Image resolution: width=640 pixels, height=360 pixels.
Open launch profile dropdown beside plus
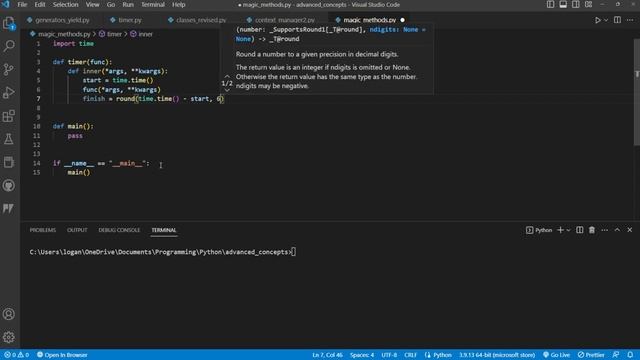tap(568, 230)
